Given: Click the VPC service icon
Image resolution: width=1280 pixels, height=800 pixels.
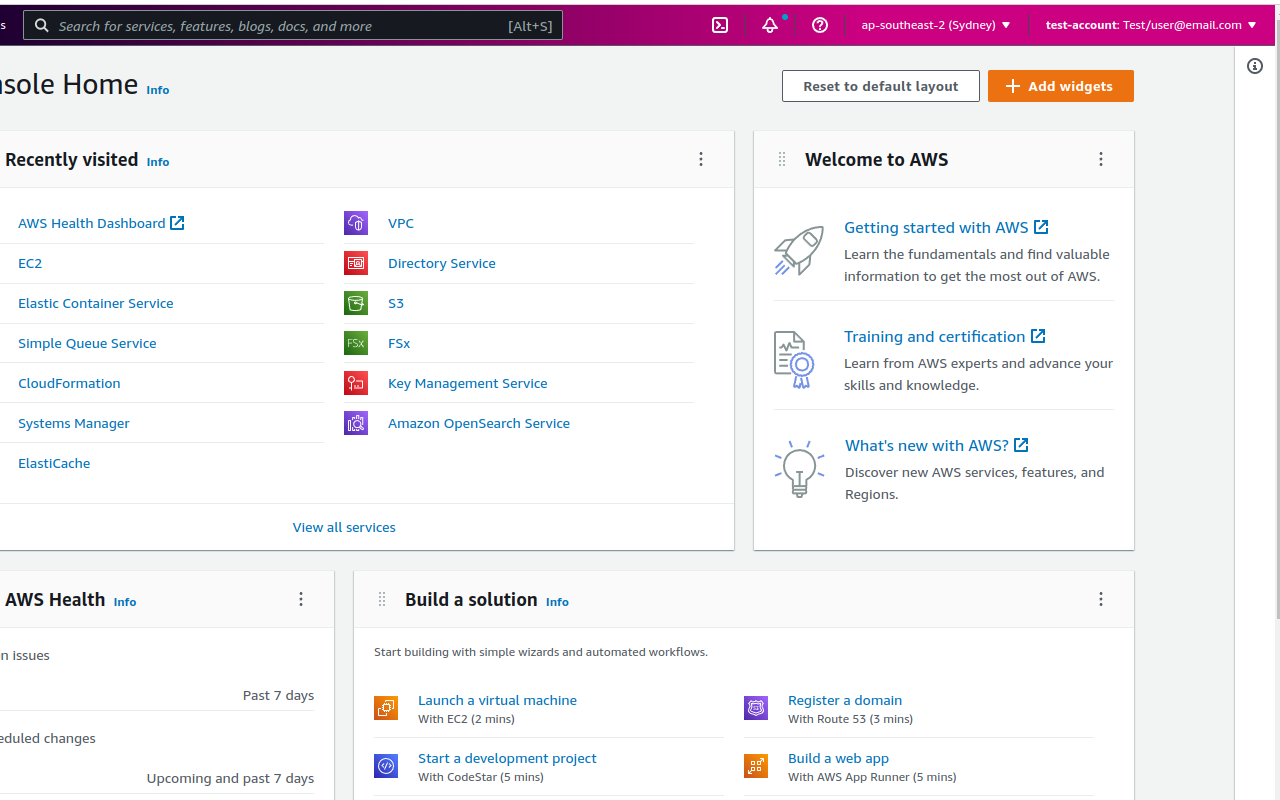Looking at the screenshot, I should [x=356, y=223].
